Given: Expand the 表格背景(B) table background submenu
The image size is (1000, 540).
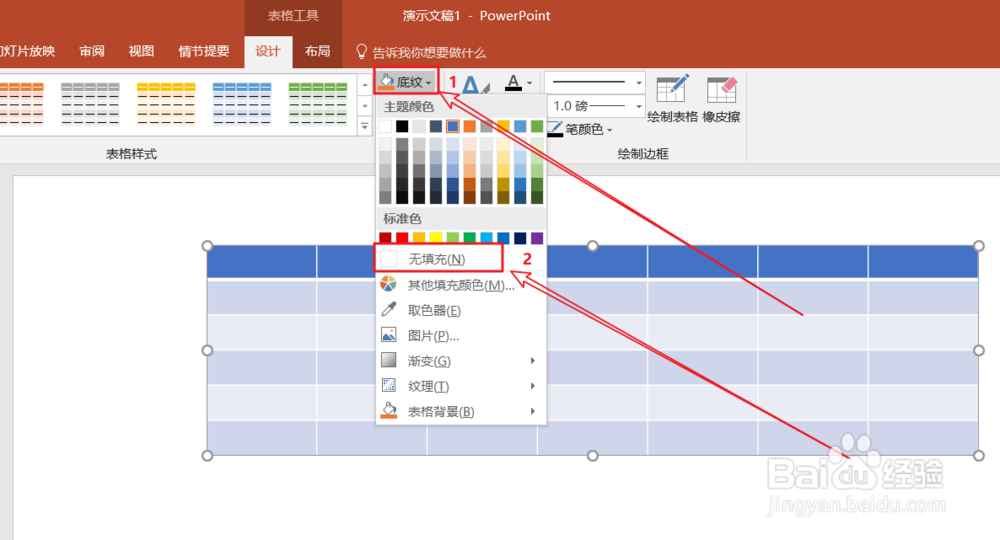Looking at the screenshot, I should pyautogui.click(x=460, y=412).
